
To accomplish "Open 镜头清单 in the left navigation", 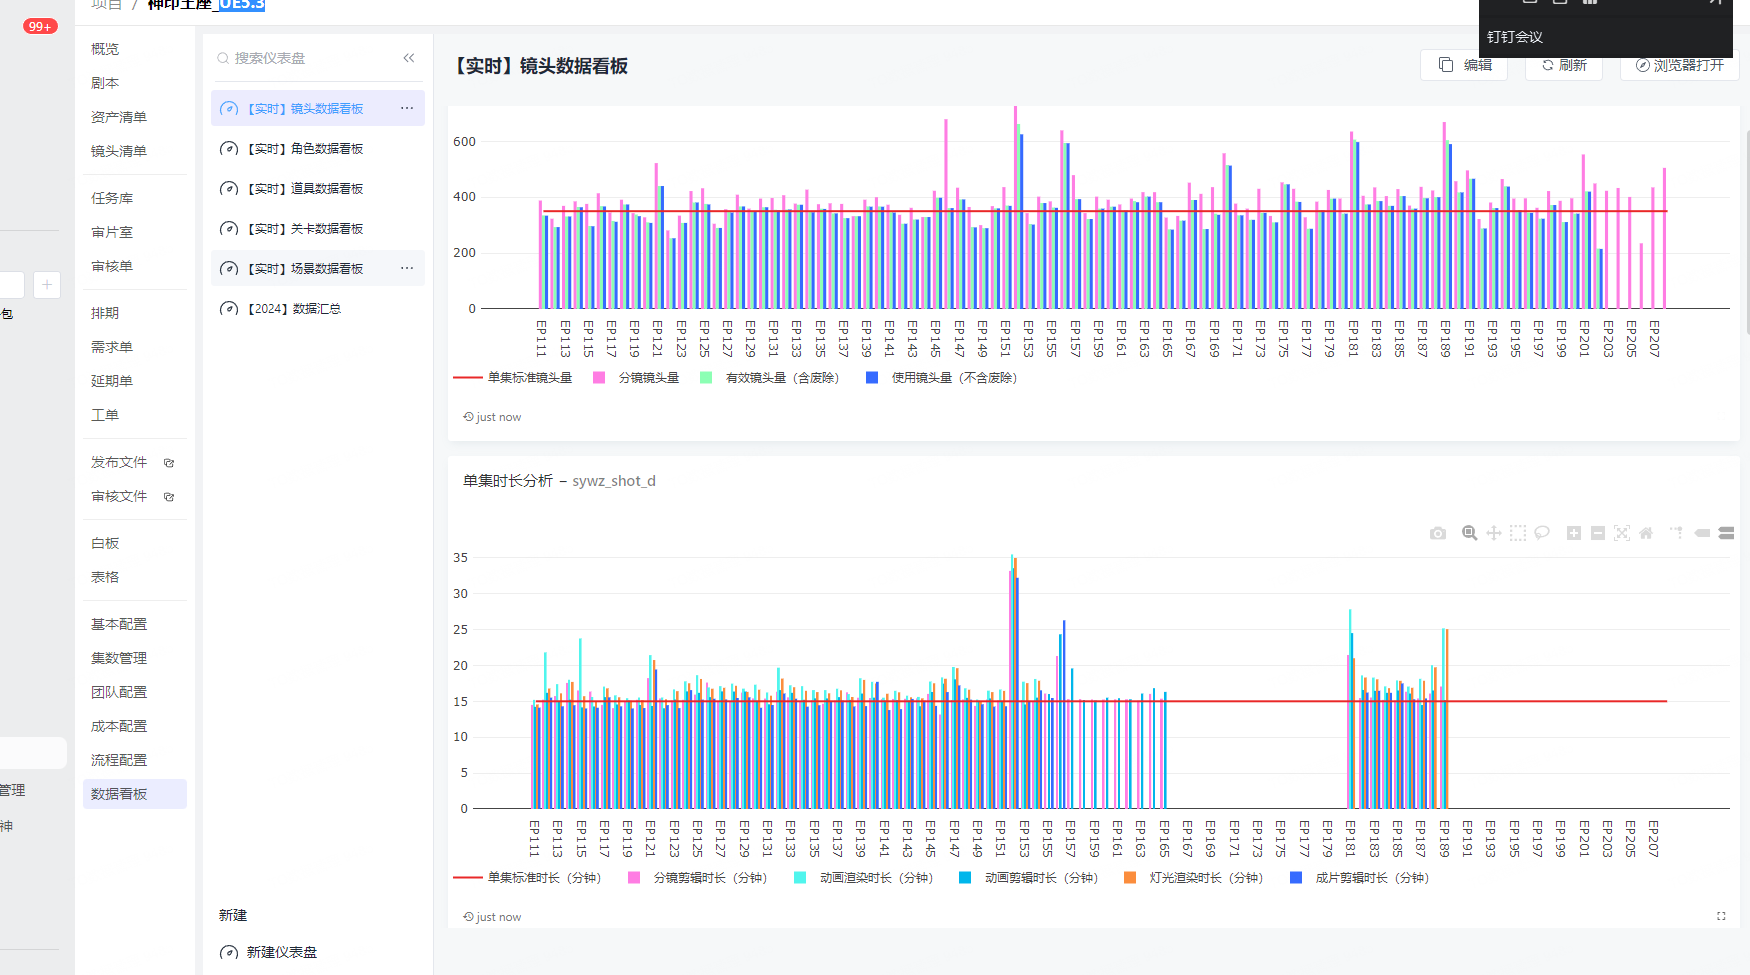I will (119, 151).
